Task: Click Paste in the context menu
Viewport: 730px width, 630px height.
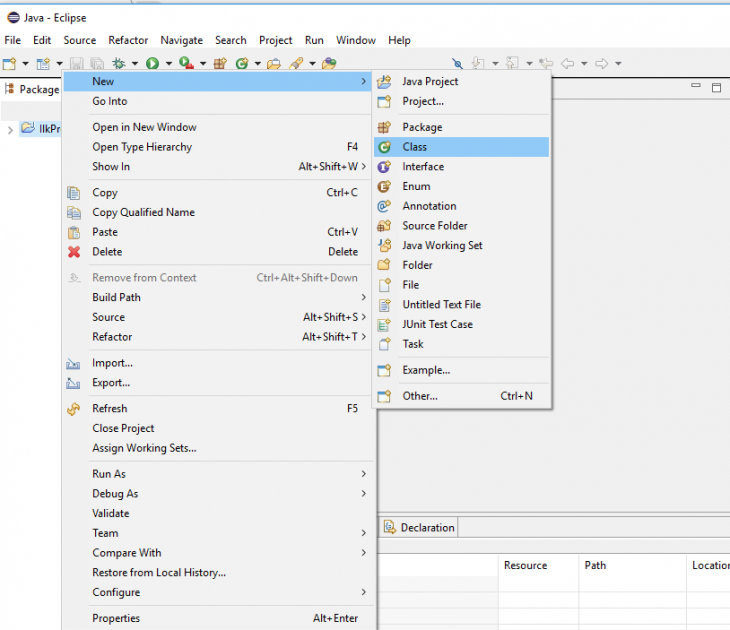Action: pyautogui.click(x=217, y=232)
